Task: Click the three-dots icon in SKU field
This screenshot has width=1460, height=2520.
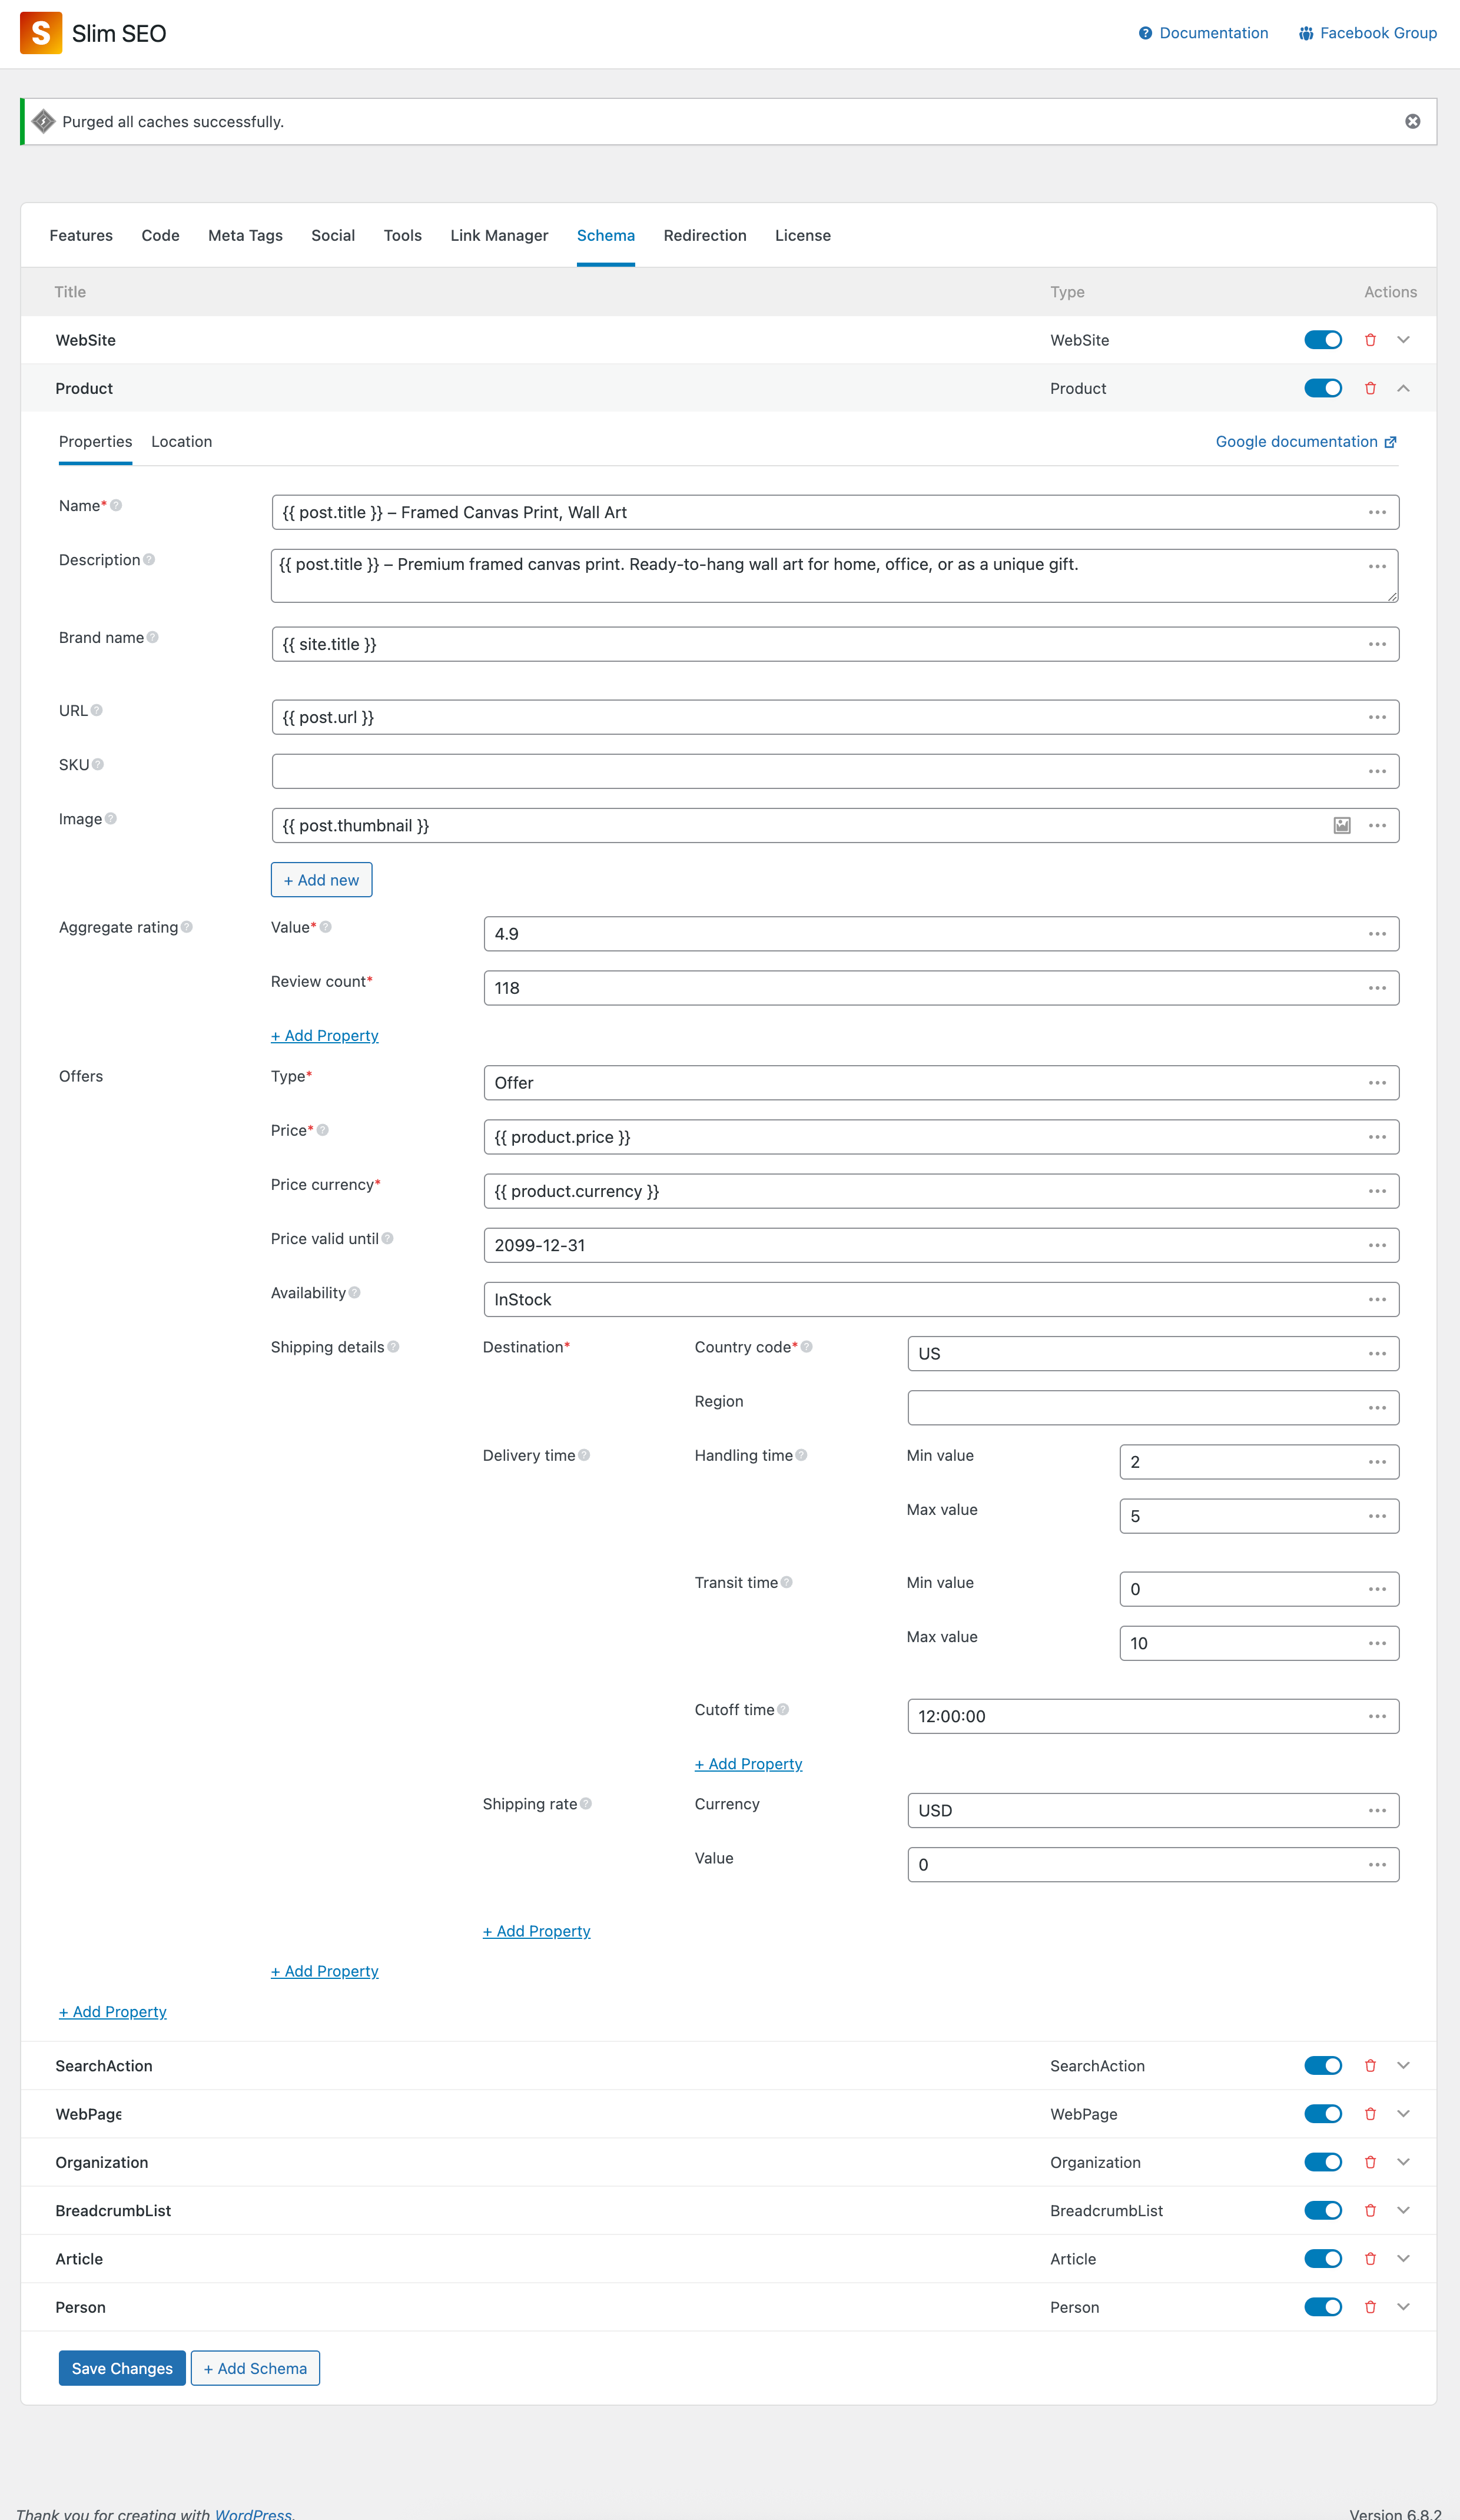Action: point(1376,771)
